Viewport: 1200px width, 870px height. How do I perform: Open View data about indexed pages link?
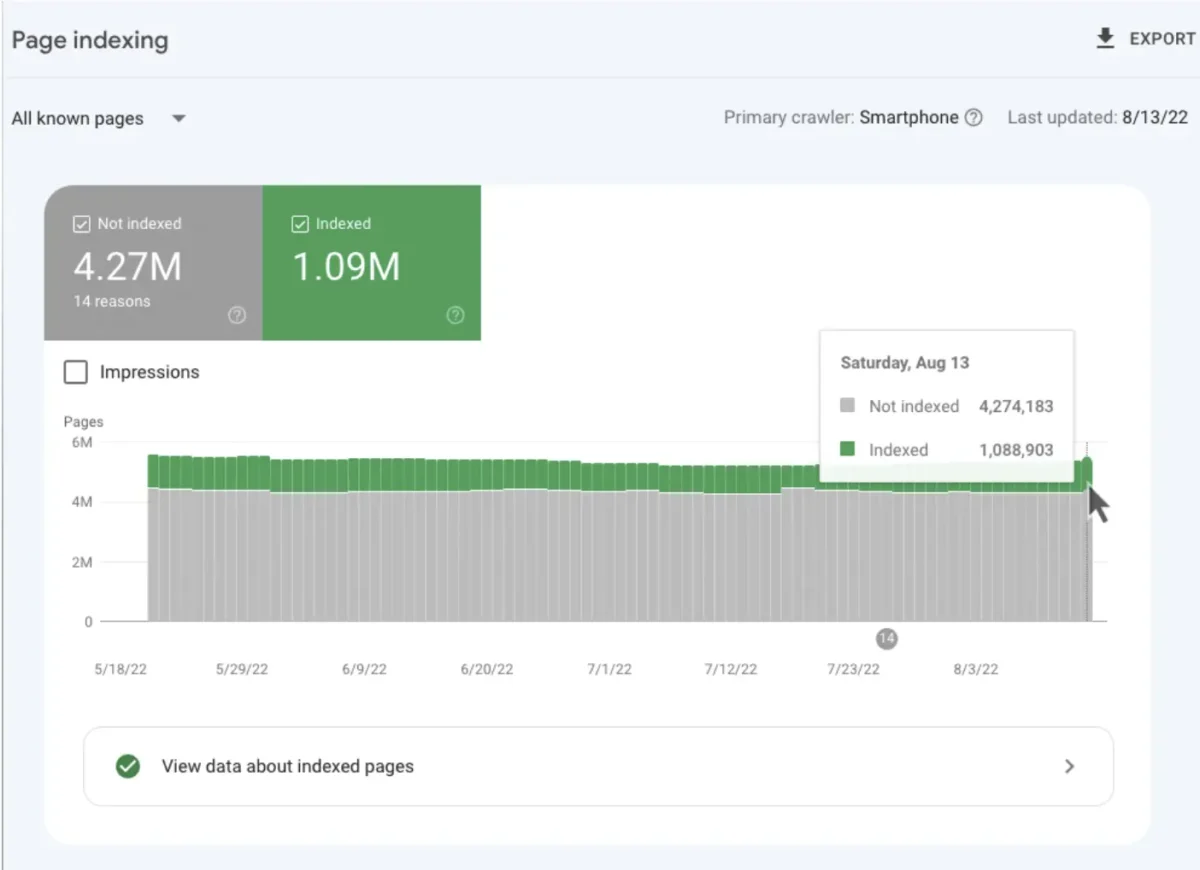pos(598,767)
